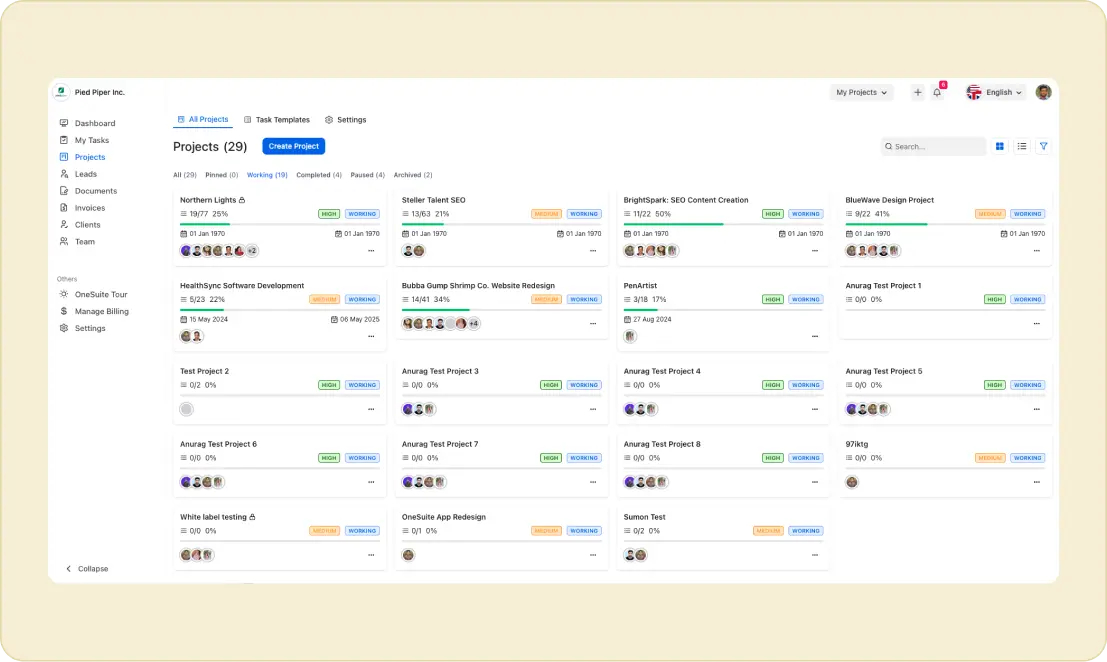The image size is (1107, 662).
Task: Expand the My Projects dropdown
Action: point(861,92)
